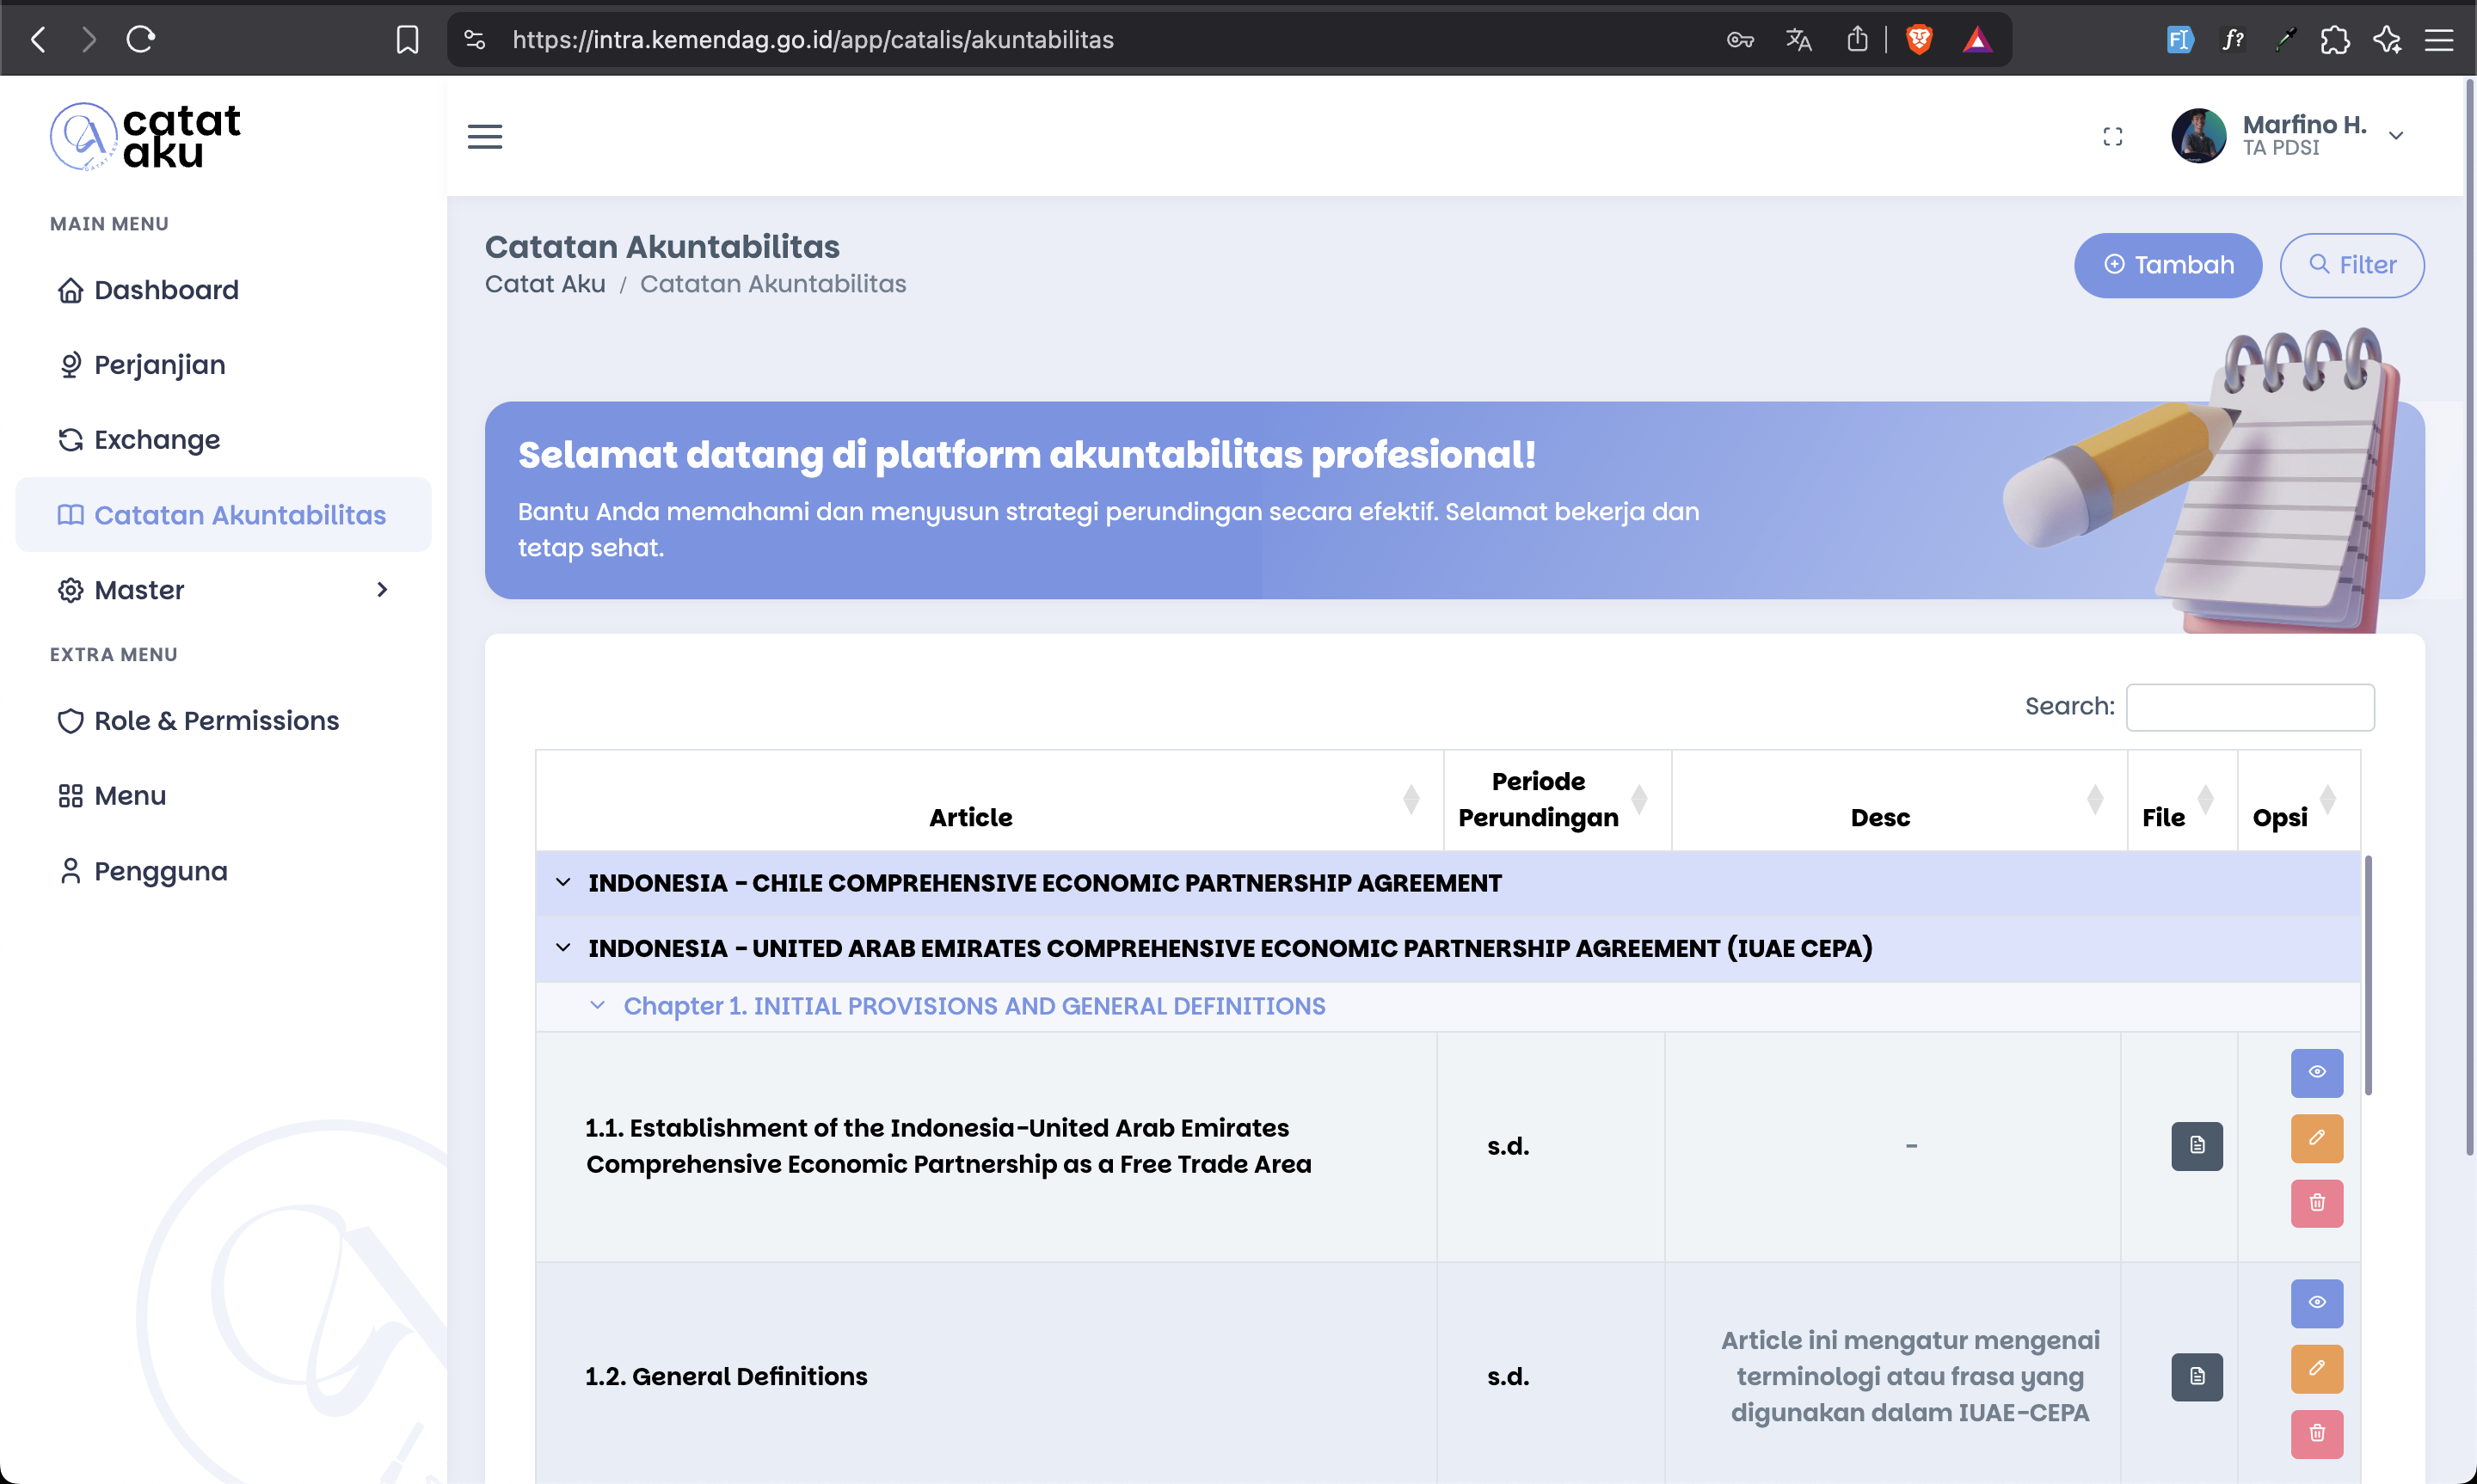2477x1484 pixels.
Task: Open Dashboard in main menu
Action: pyautogui.click(x=223, y=290)
